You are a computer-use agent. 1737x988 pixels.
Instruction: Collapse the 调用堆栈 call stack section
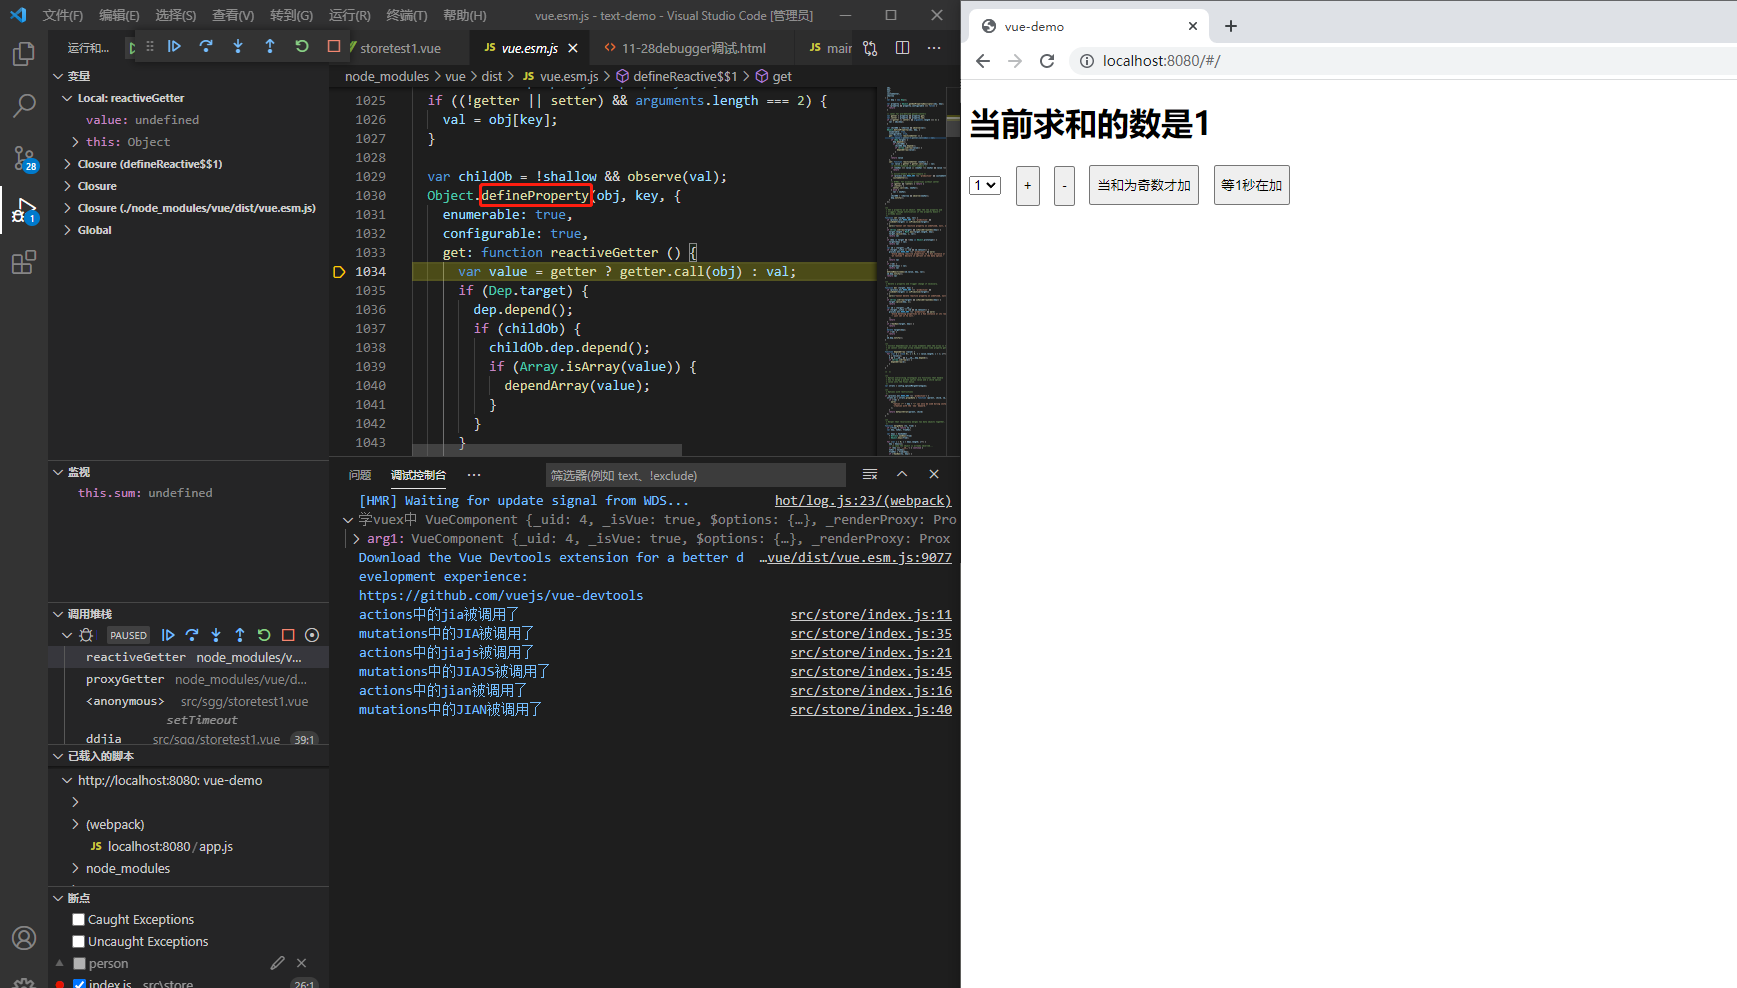tap(58, 614)
